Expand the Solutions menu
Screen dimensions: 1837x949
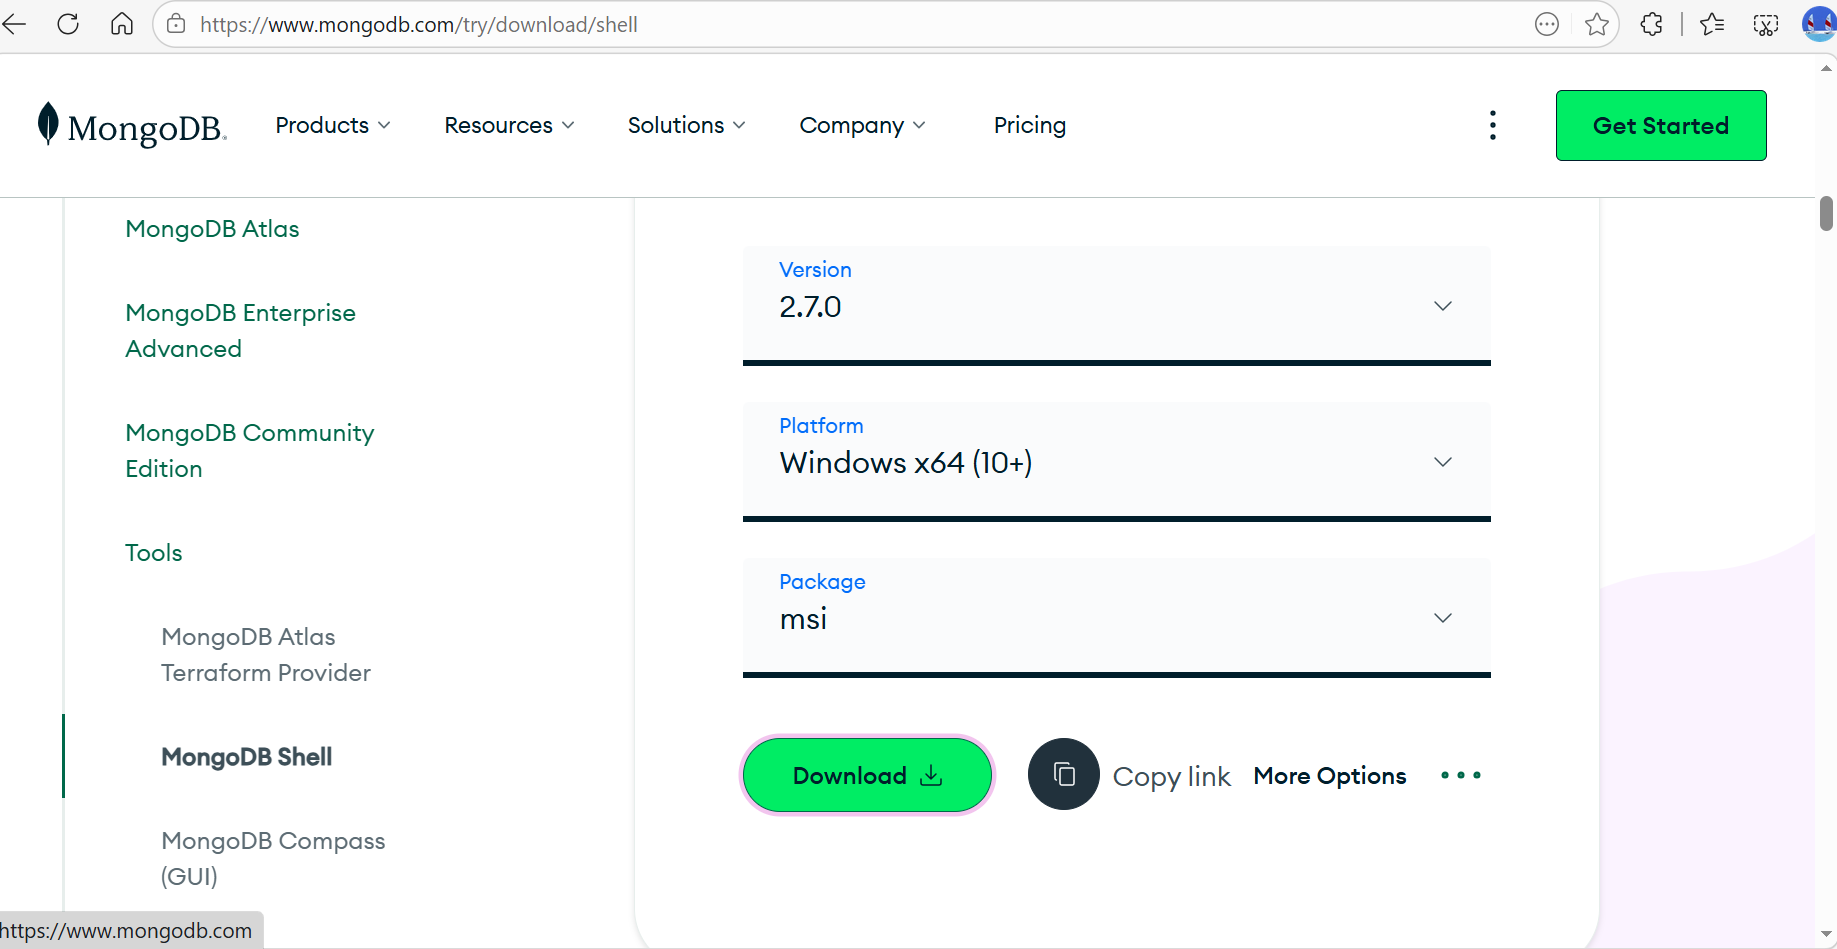pyautogui.click(x=687, y=125)
